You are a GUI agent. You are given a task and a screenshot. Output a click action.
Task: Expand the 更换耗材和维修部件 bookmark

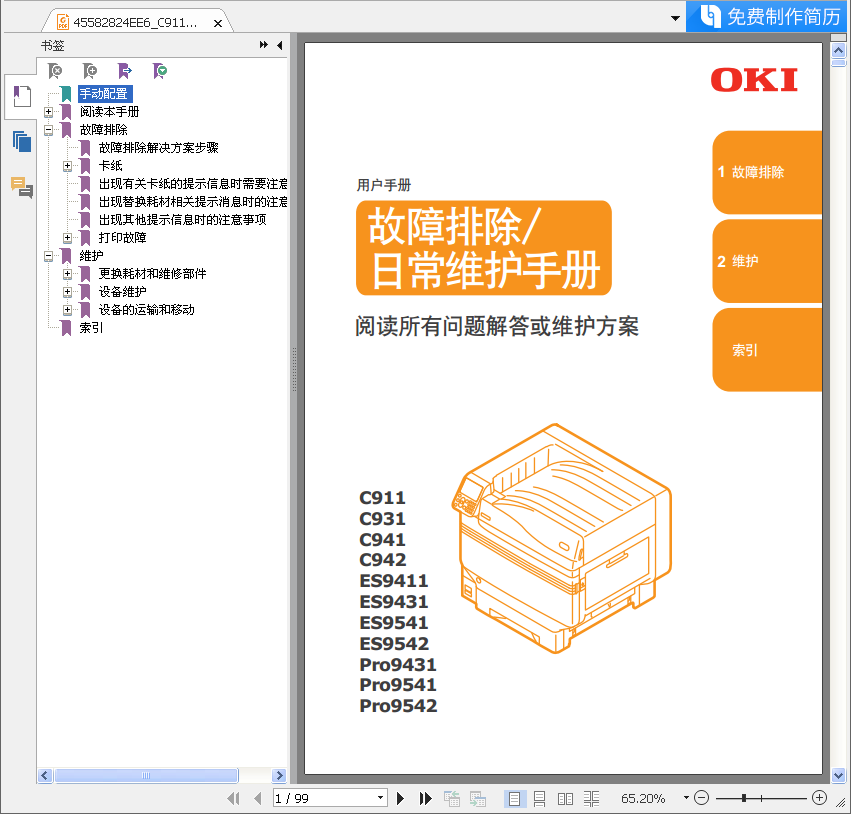pos(67,274)
